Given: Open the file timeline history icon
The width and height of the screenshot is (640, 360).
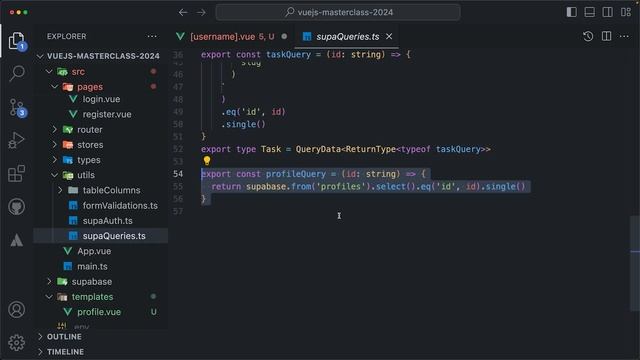Looking at the screenshot, I should tap(588, 36).
